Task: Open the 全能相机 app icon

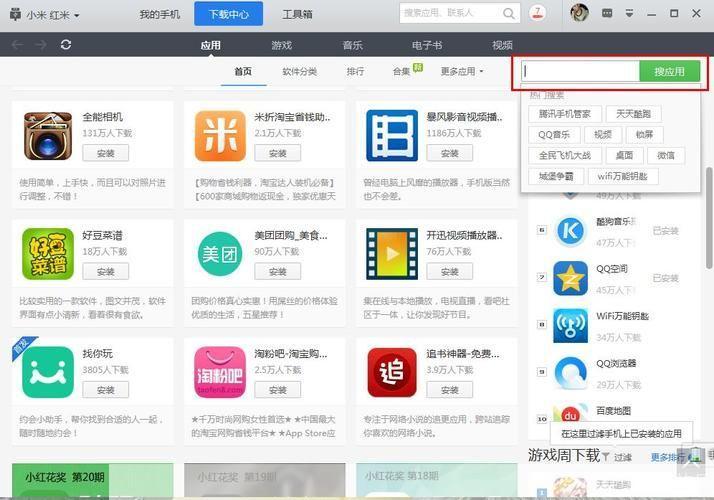Action: coord(48,136)
